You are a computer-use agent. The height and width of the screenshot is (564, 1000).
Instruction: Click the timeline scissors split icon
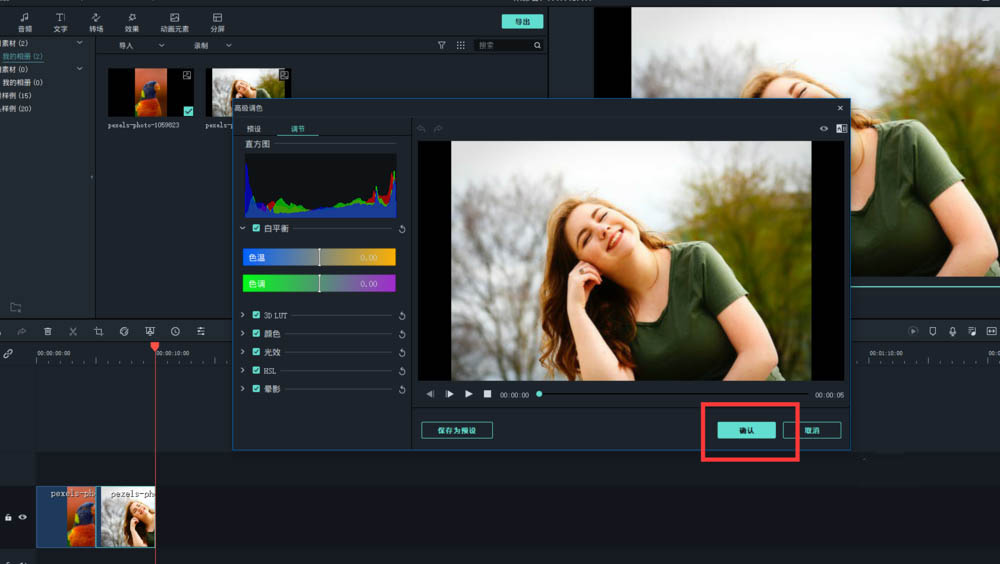point(73,332)
